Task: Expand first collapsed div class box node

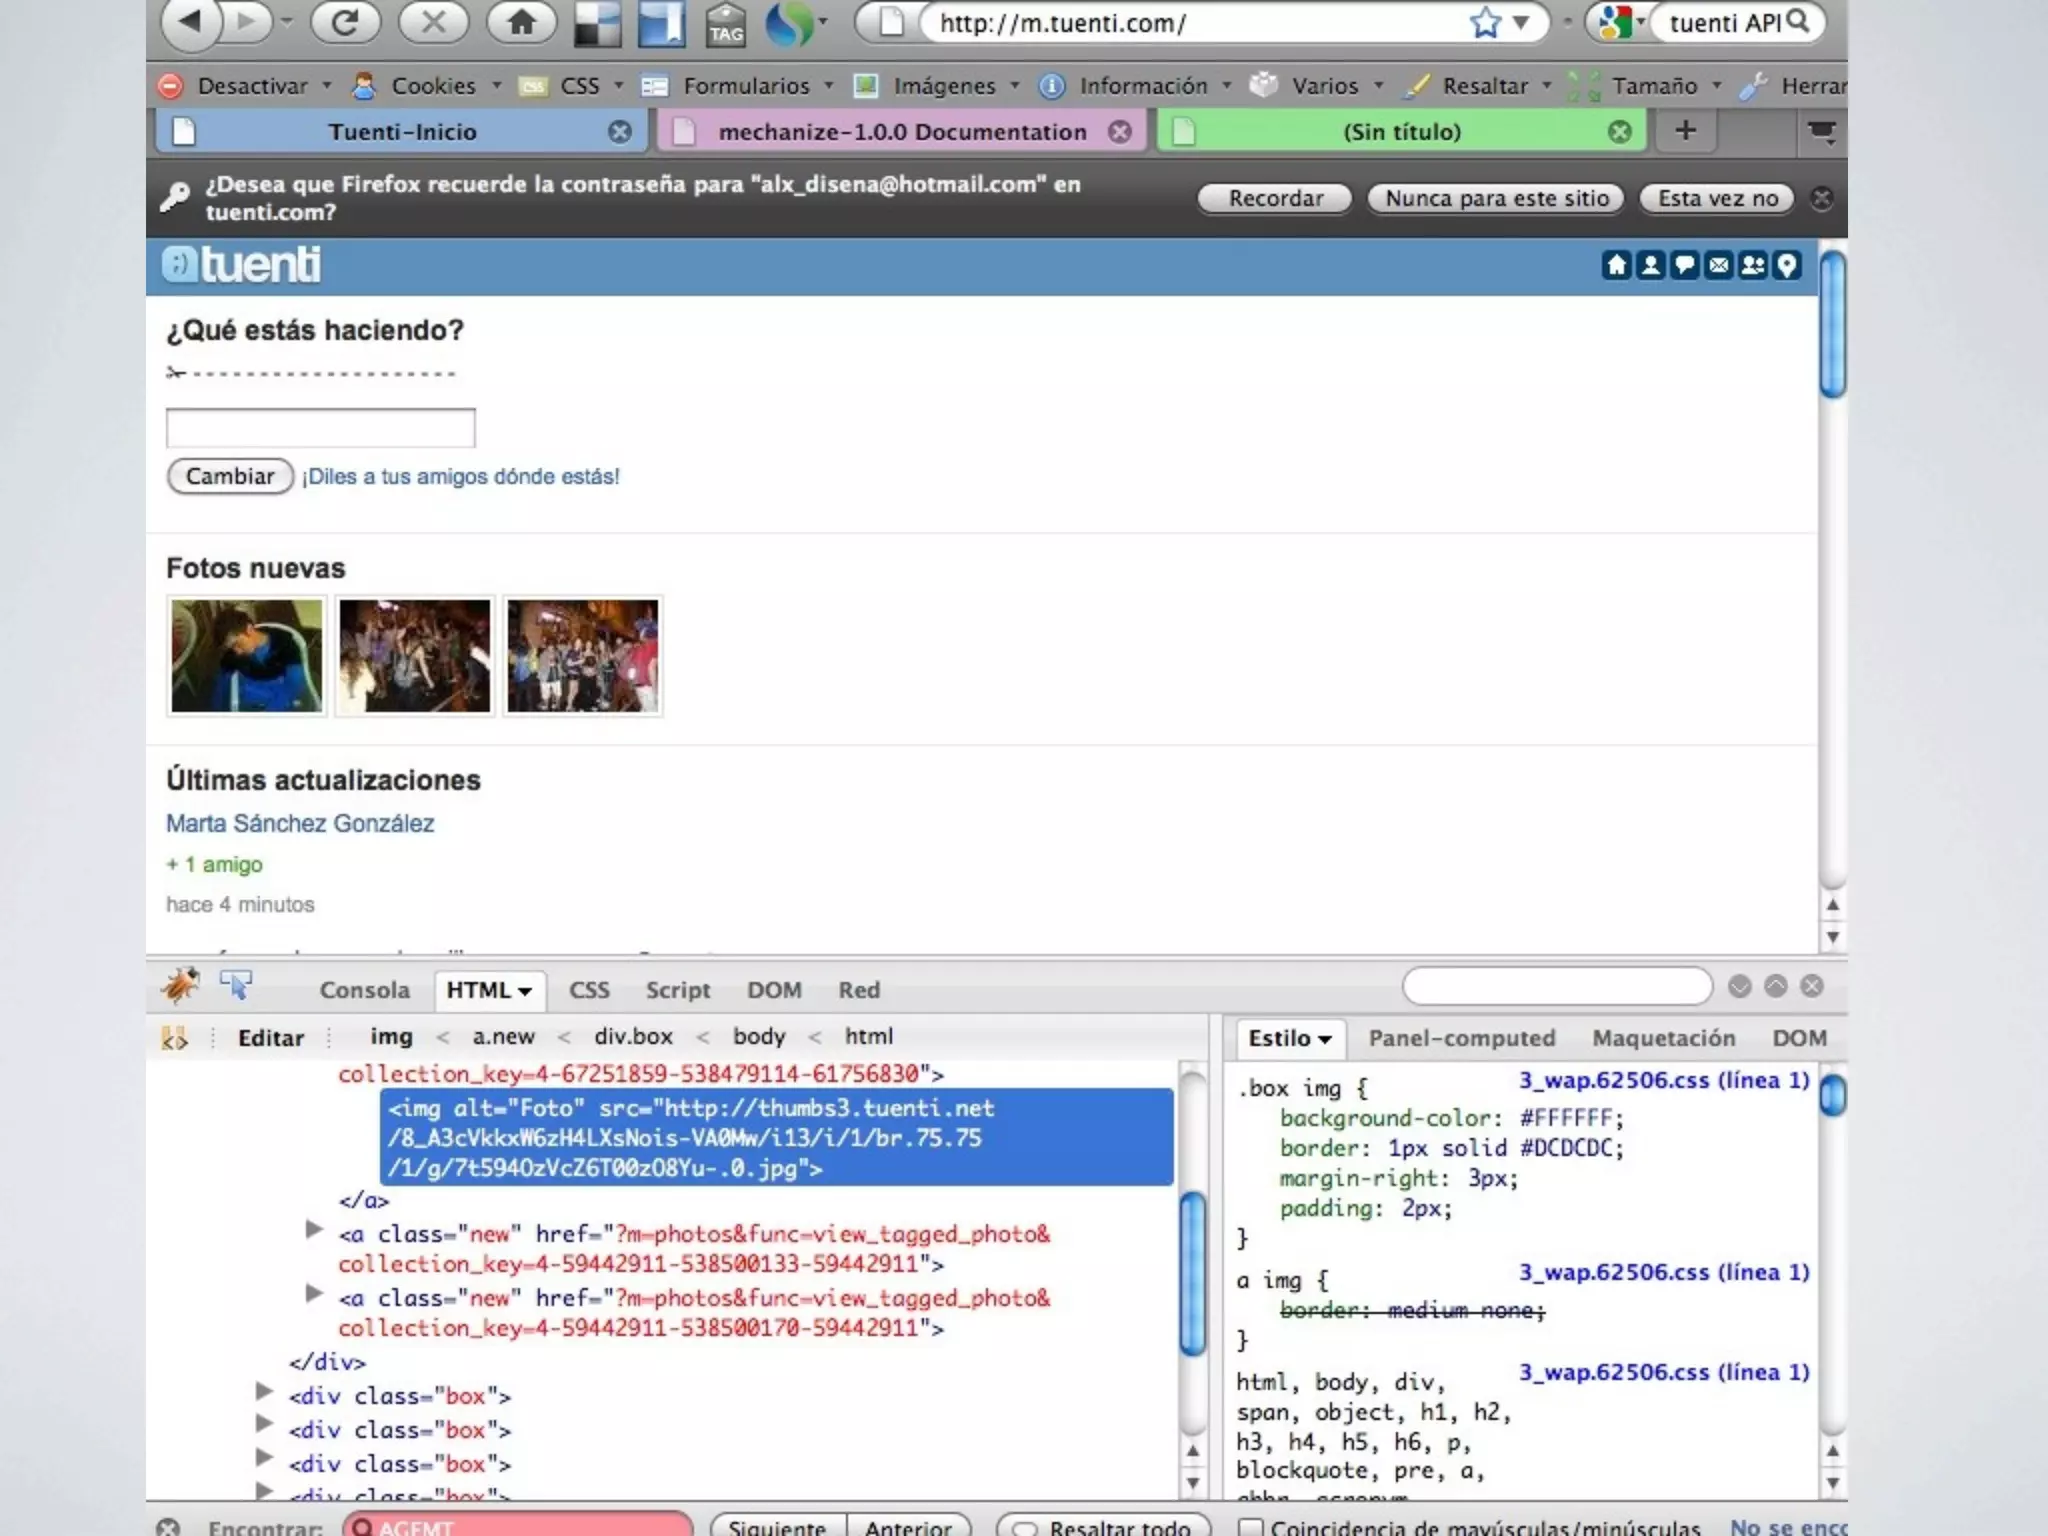Action: [x=264, y=1391]
